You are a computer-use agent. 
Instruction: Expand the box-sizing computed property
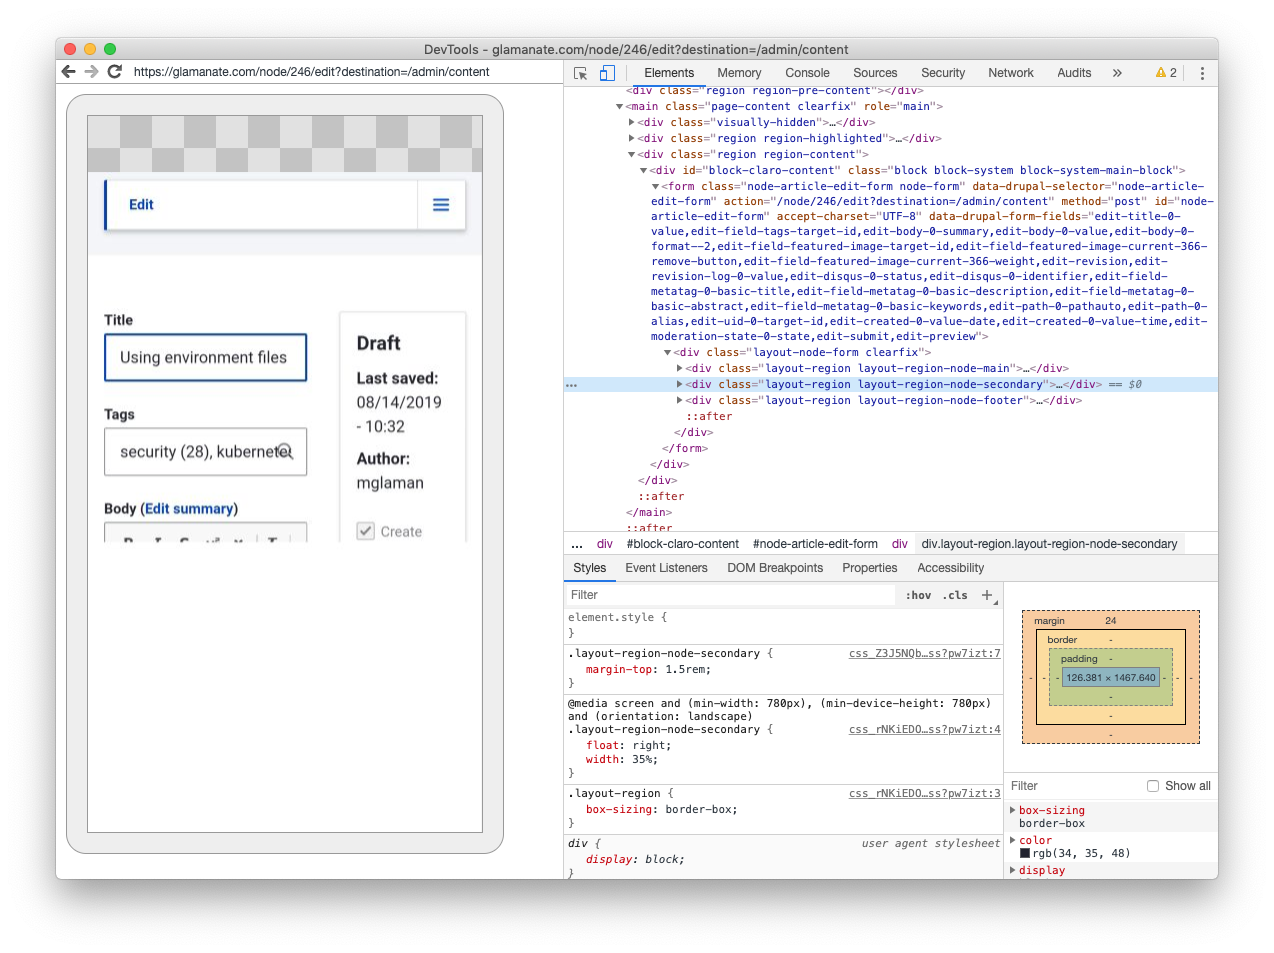1013,810
